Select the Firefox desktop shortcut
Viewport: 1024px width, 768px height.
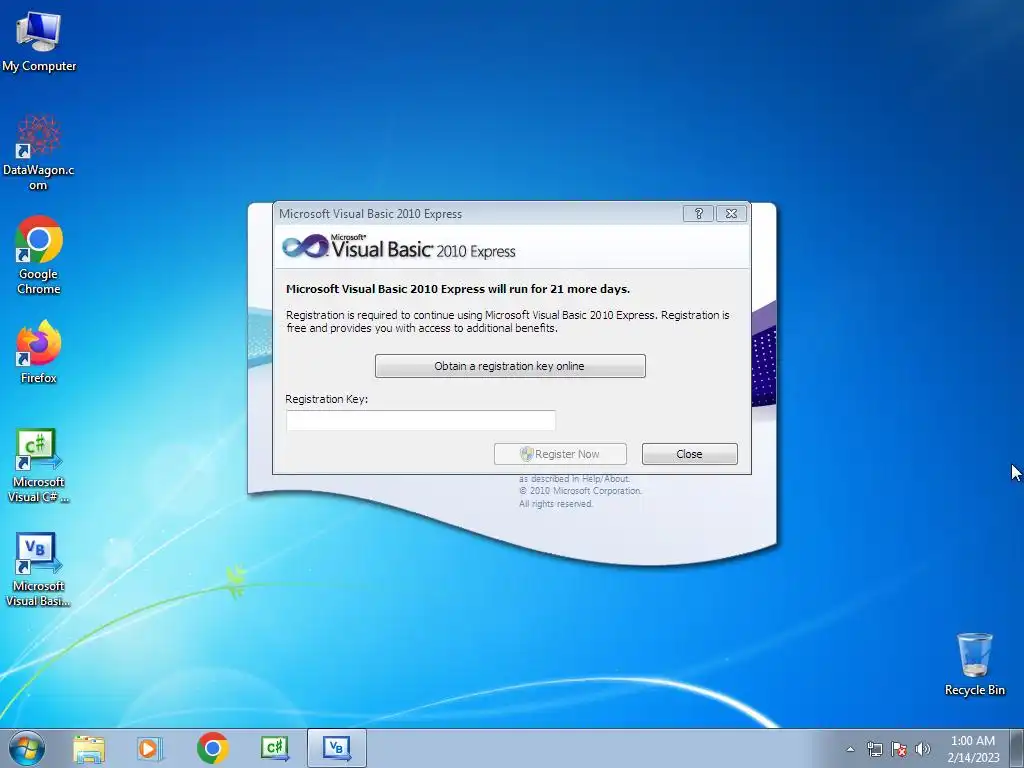point(39,351)
